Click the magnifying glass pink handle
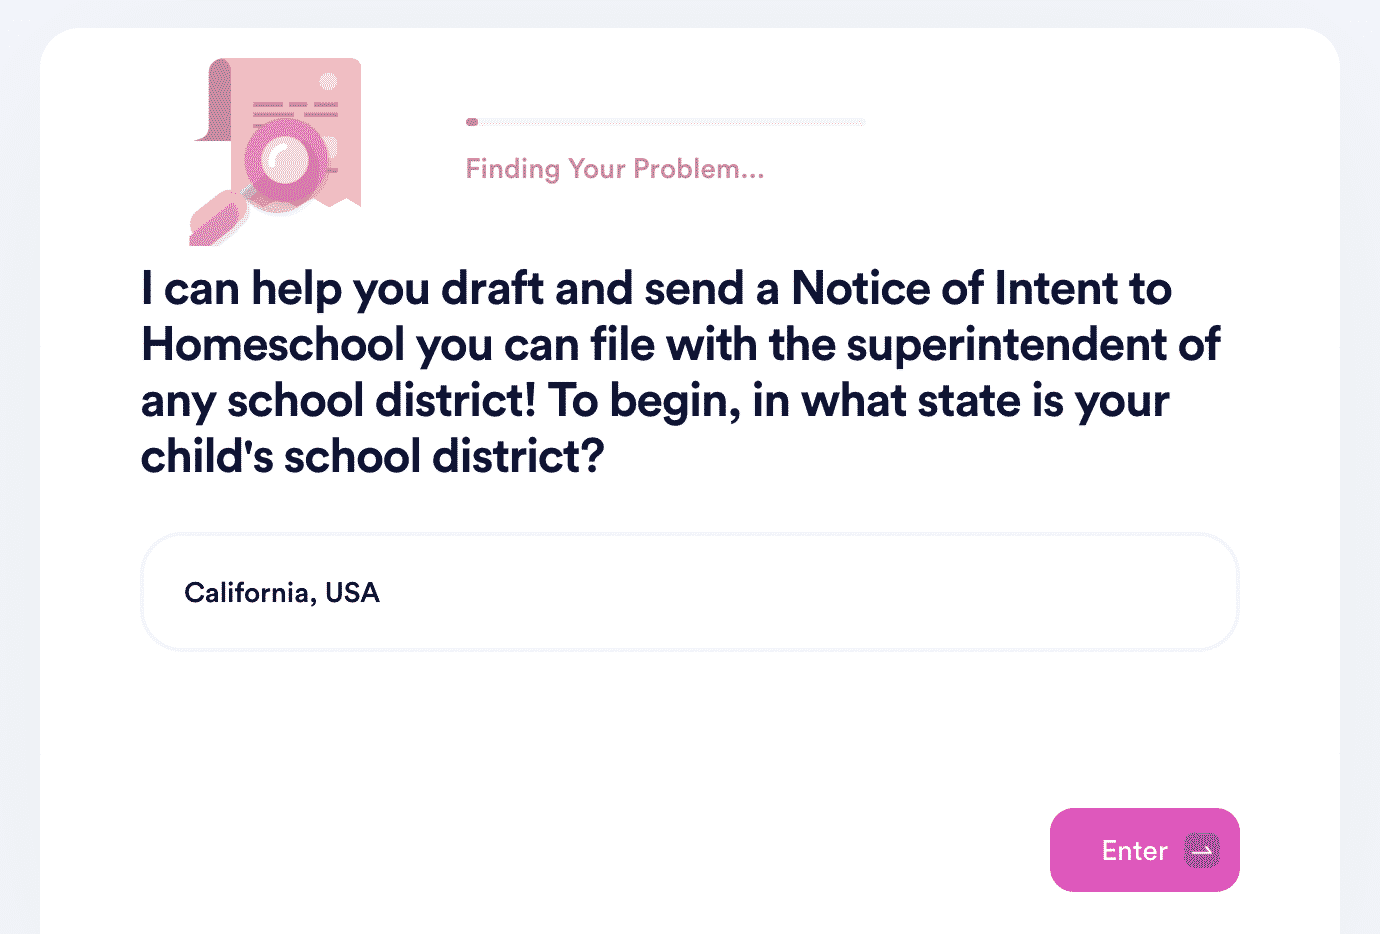Image resolution: width=1380 pixels, height=934 pixels. [x=217, y=220]
